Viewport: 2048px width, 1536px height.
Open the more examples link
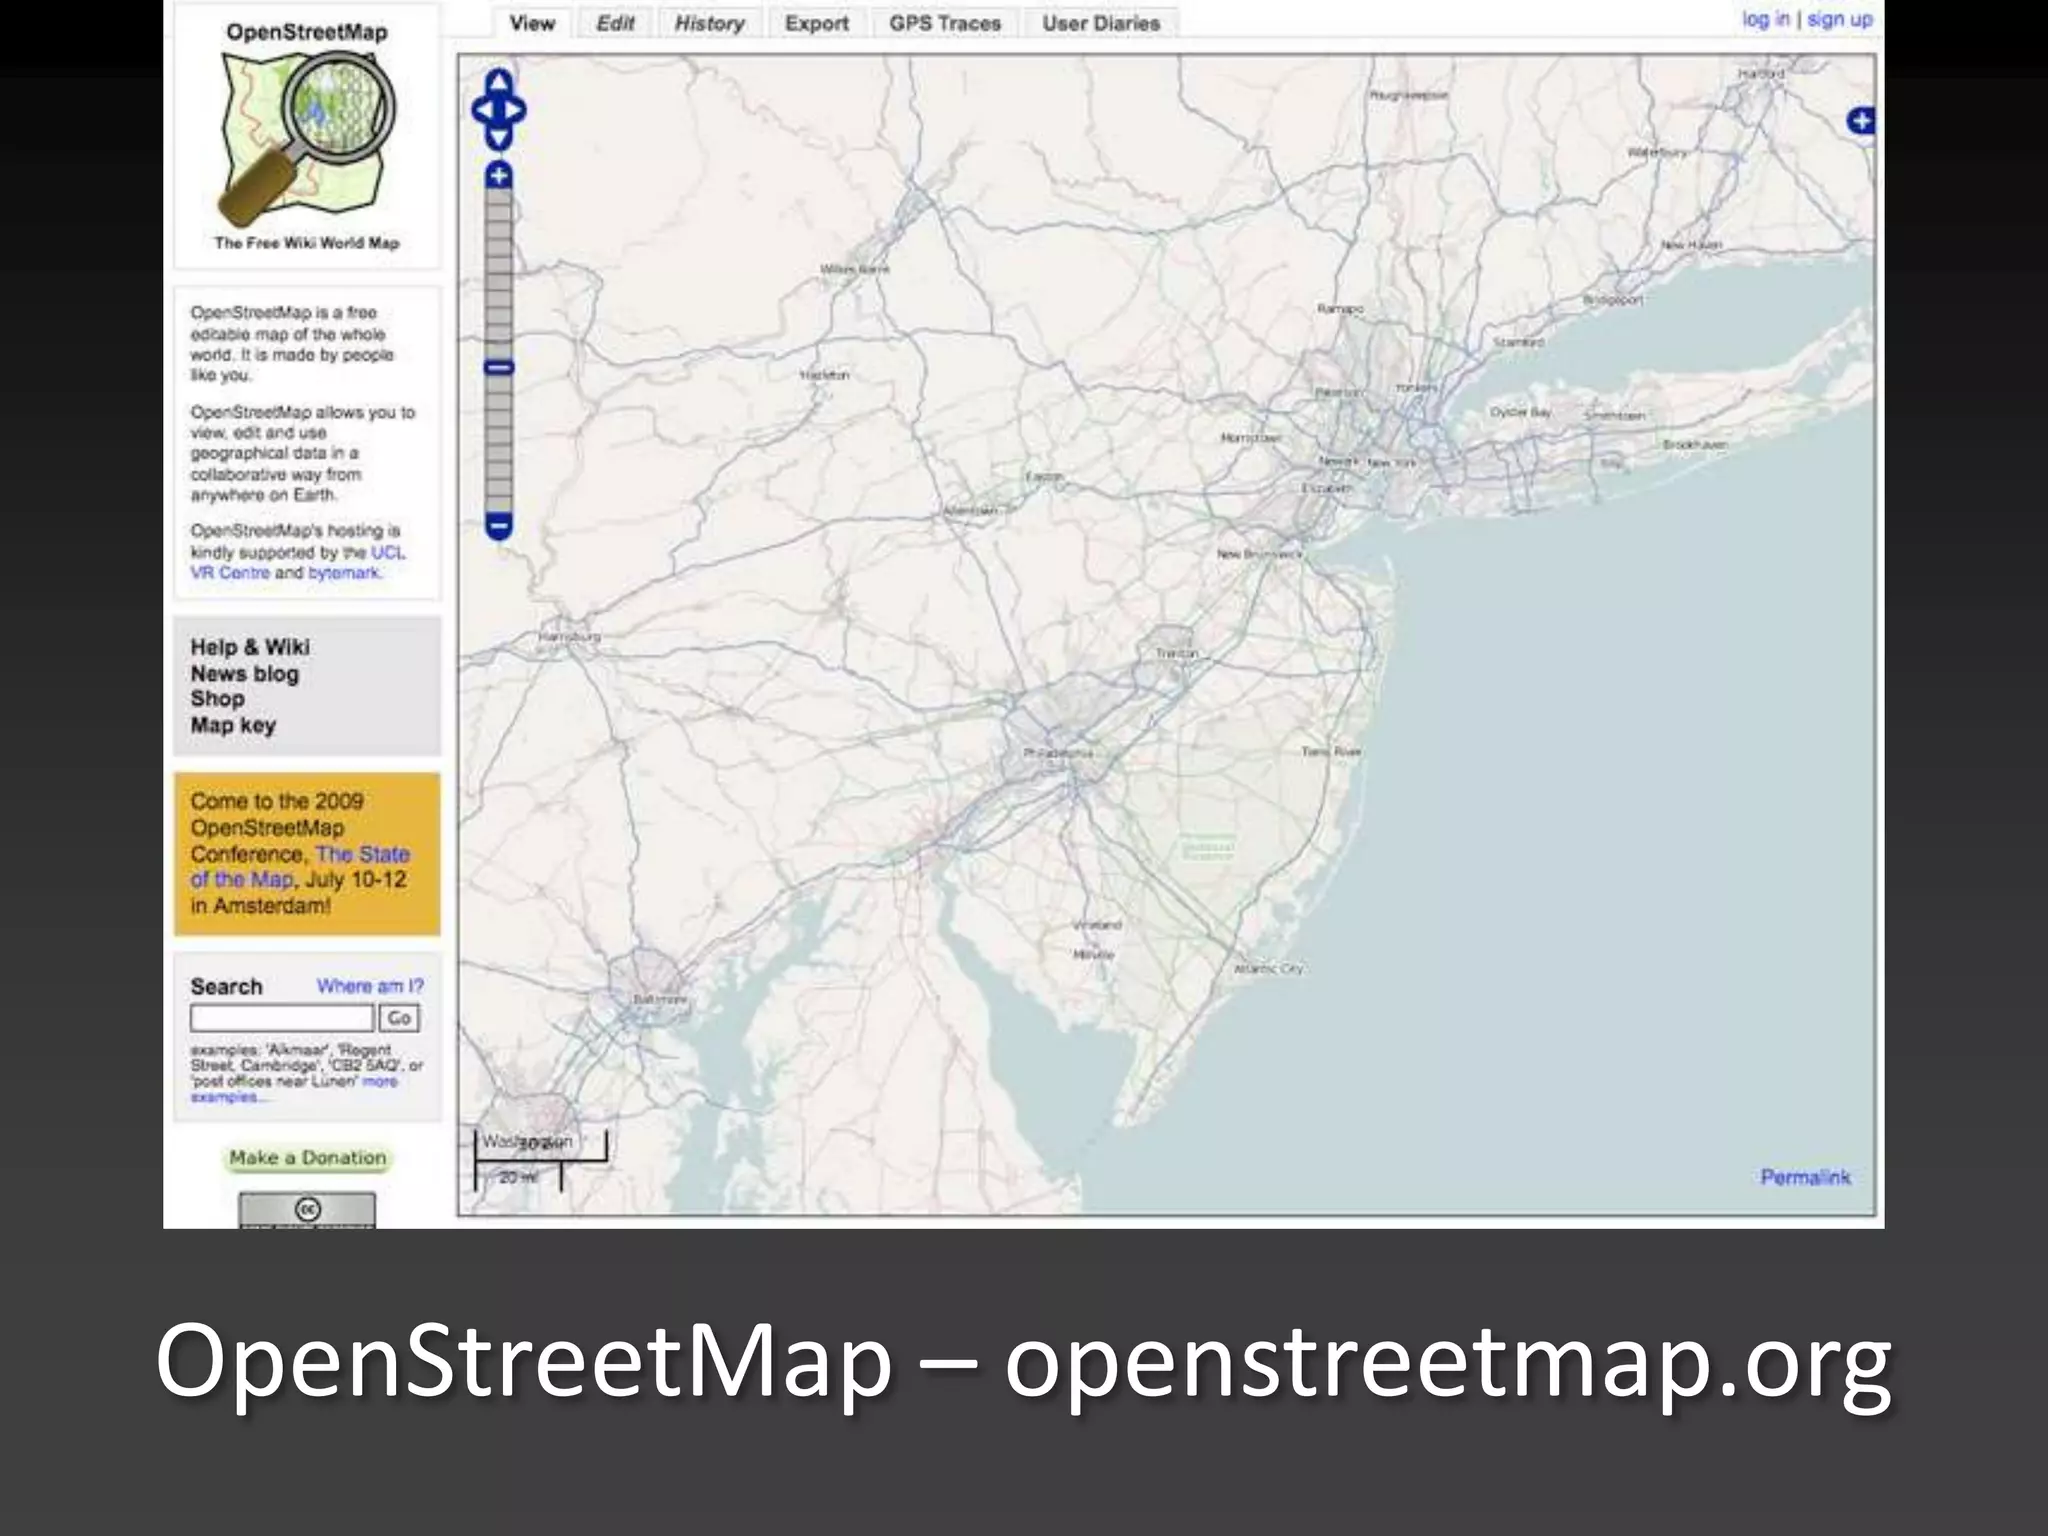[x=294, y=1089]
